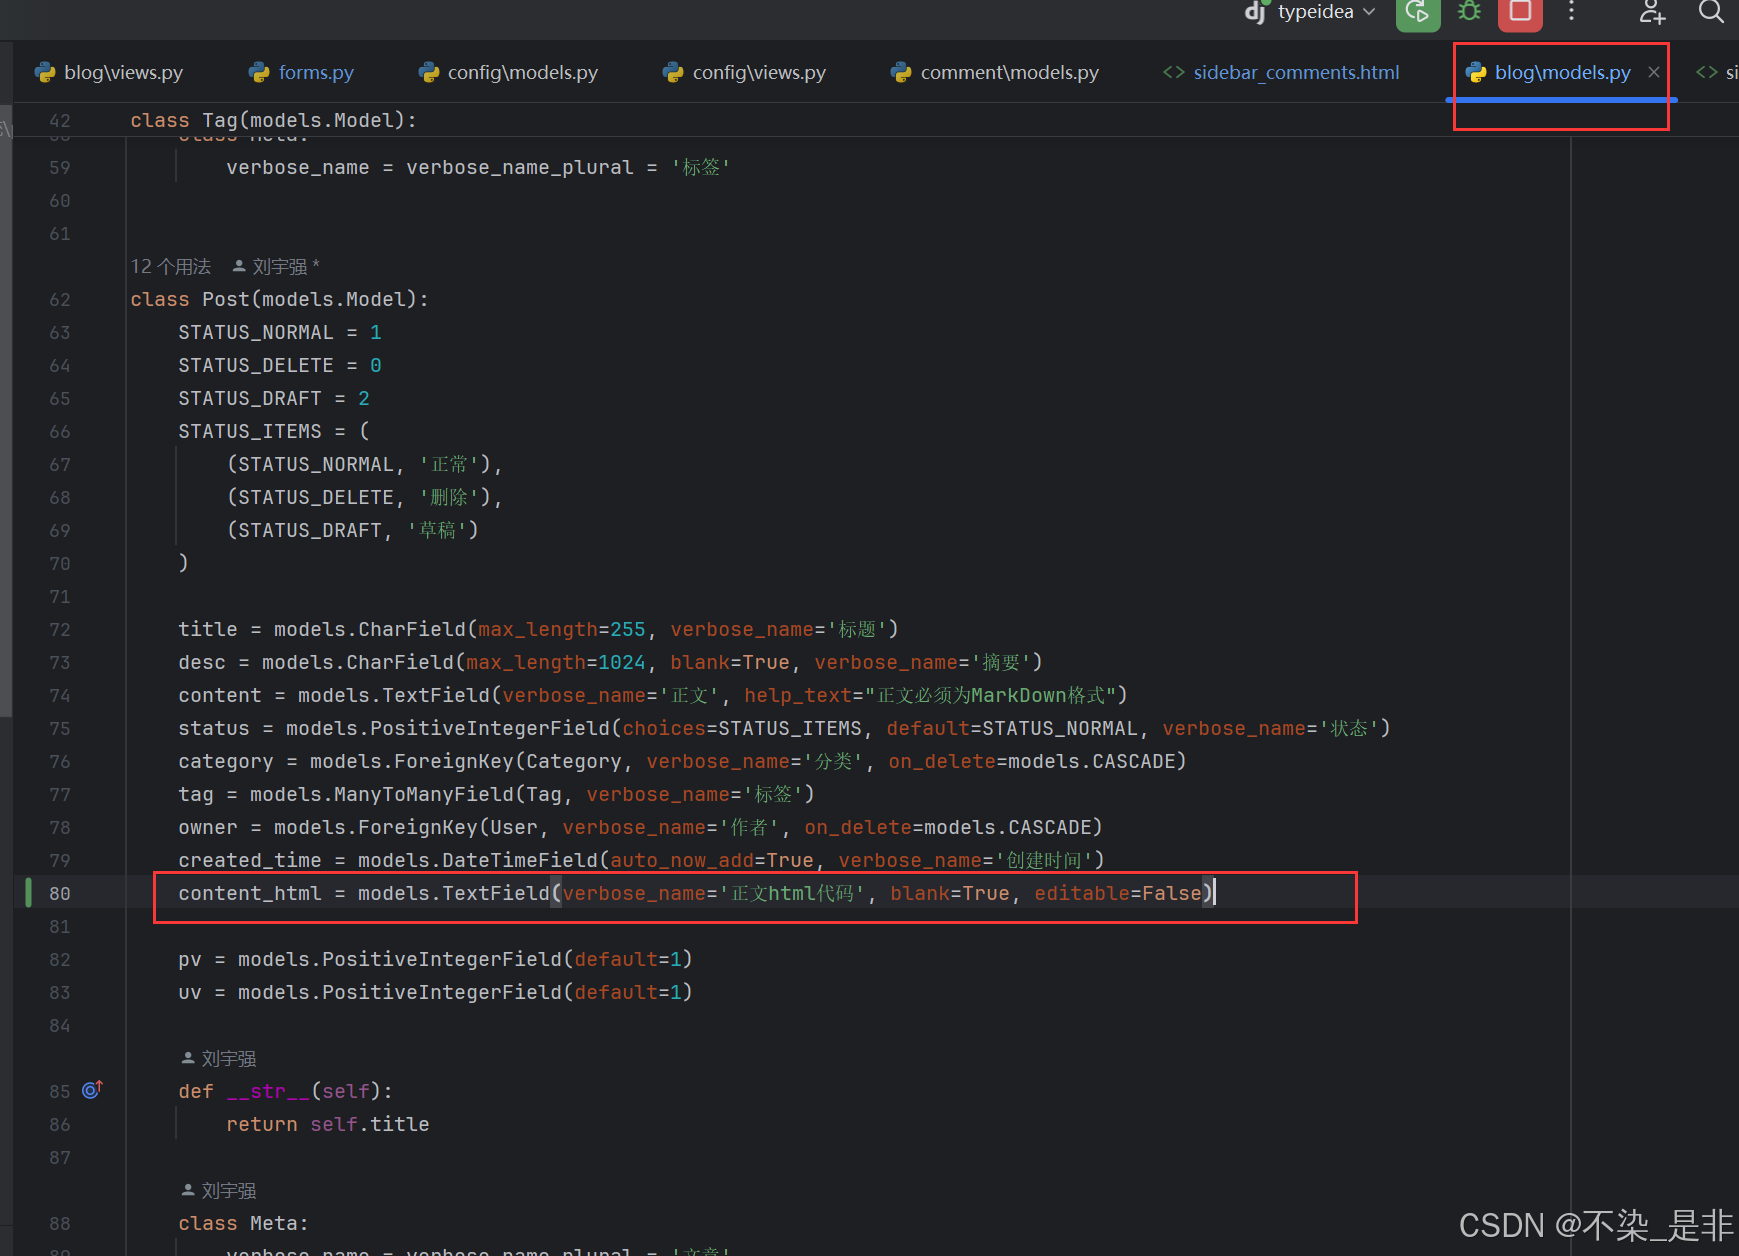Place cursor on 'class Post(models.Model):' line
The image size is (1739, 1256).
click(279, 299)
